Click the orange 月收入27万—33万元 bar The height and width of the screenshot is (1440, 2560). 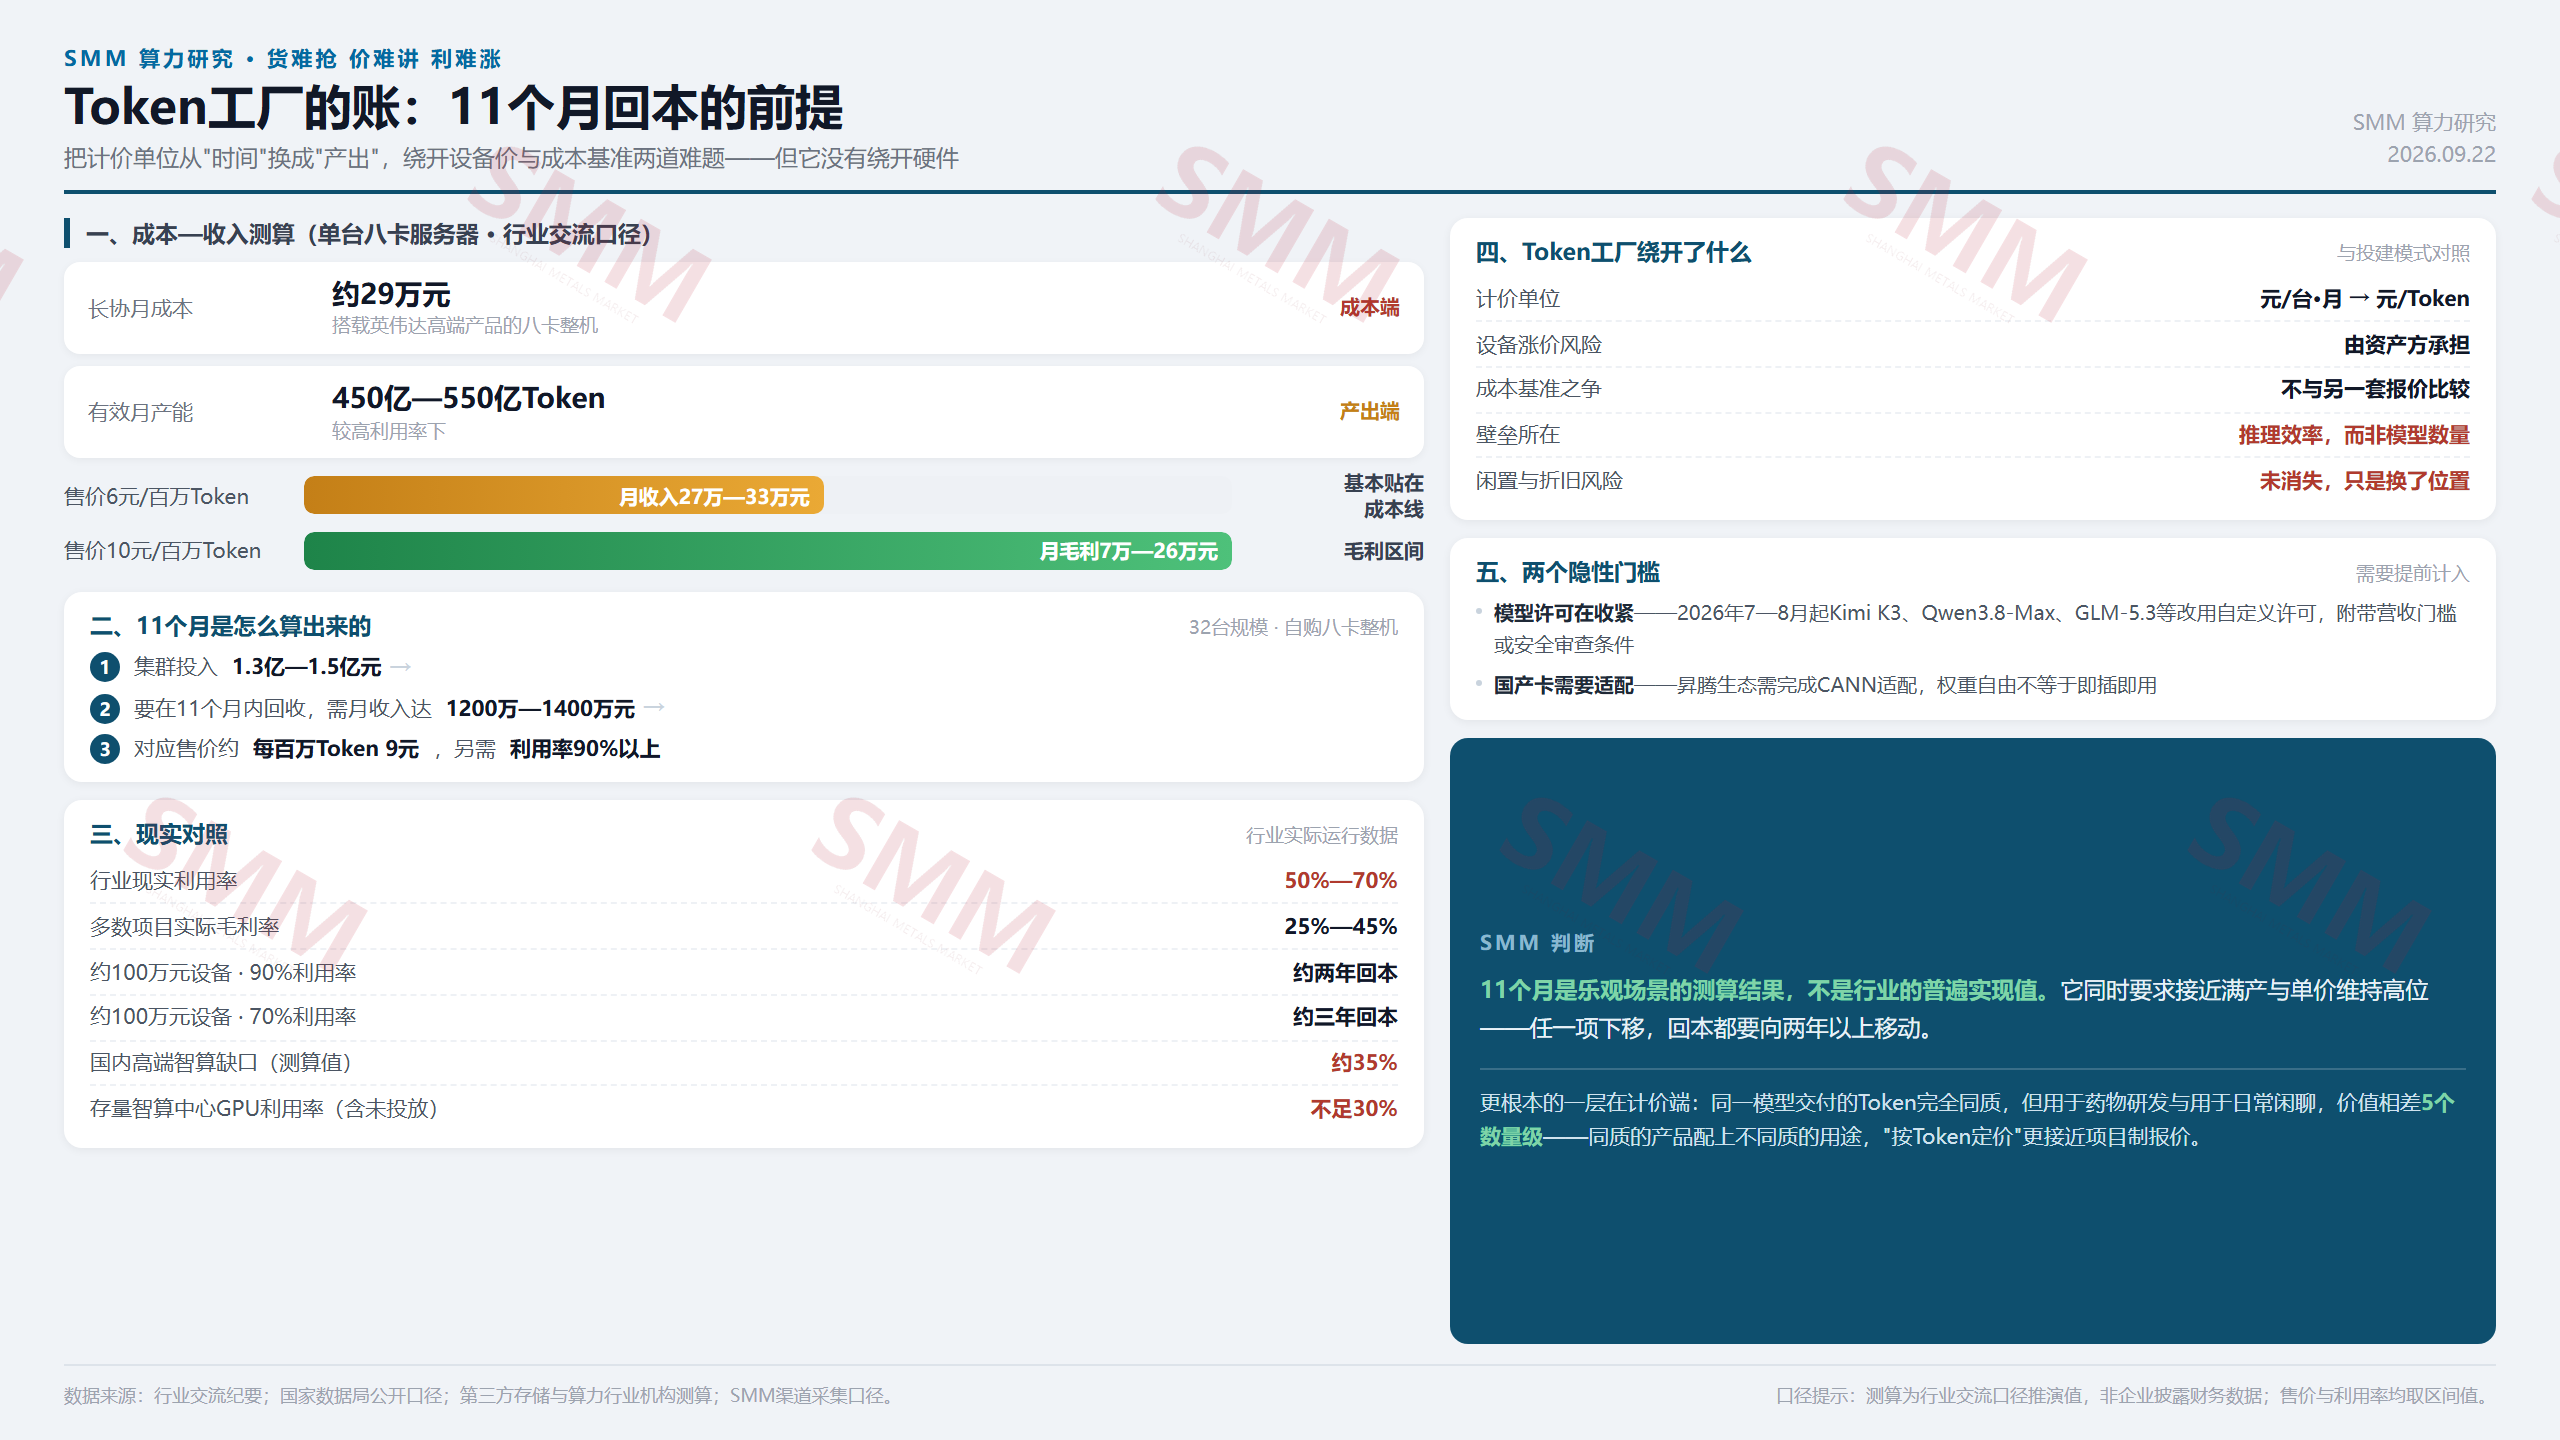564,496
